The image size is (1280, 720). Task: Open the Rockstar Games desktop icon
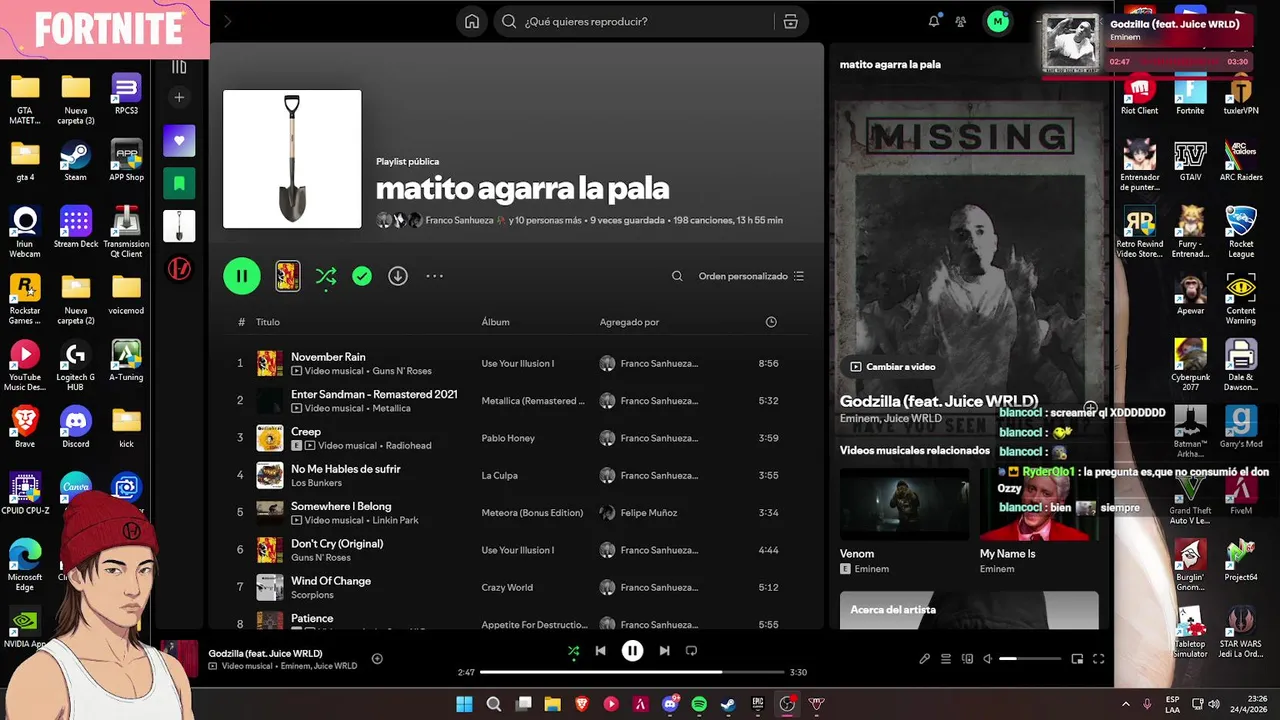(x=25, y=299)
